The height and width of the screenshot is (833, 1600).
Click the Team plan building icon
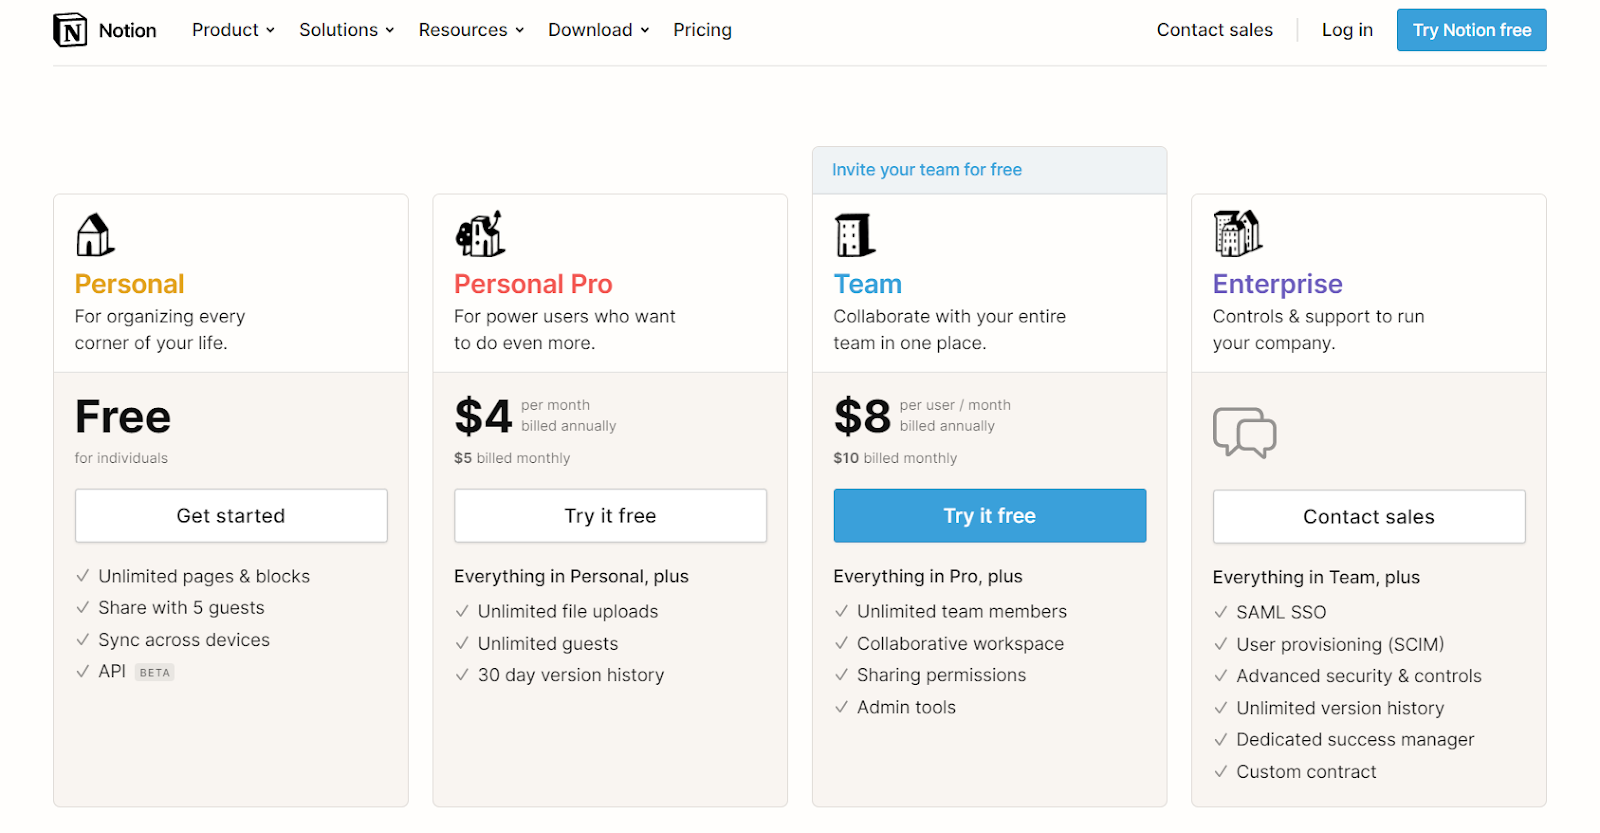click(855, 236)
